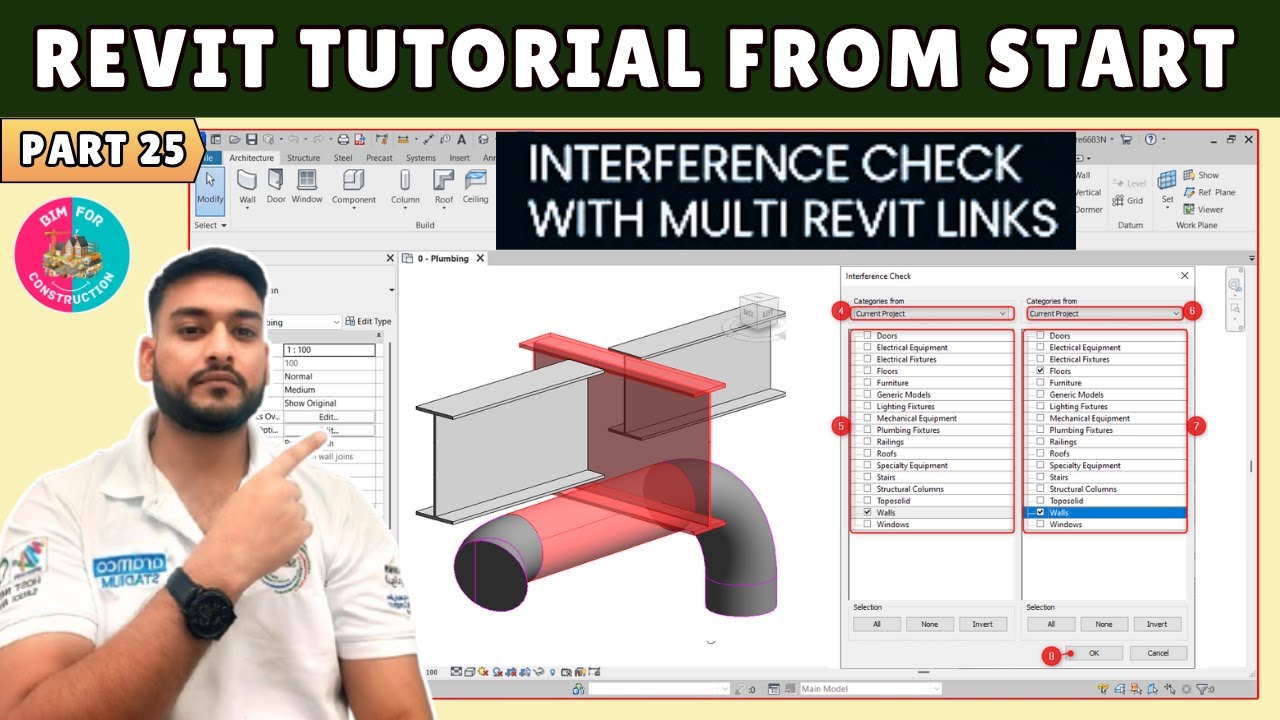
Task: Click the Print icon in quick access toolbar
Action: coord(343,139)
